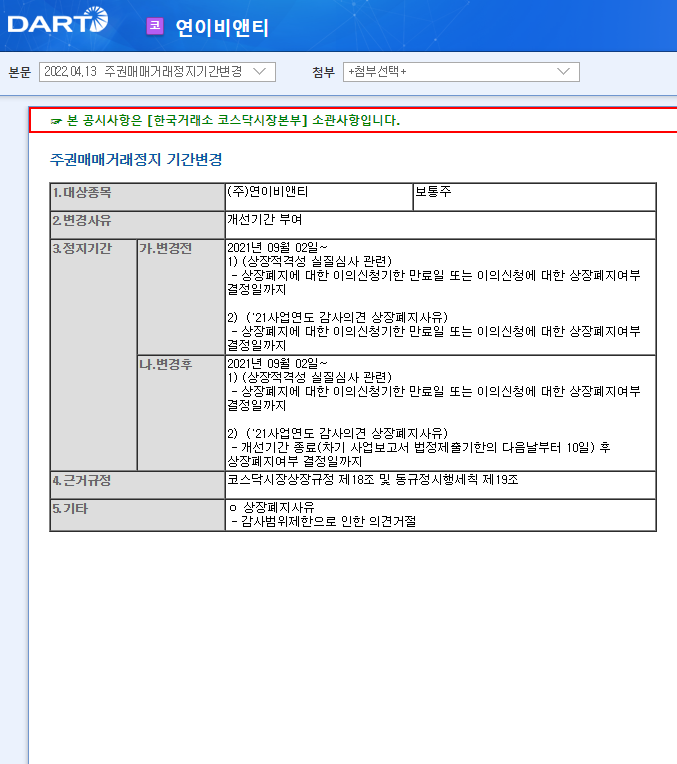Click the green hand pointer icon in notice
The height and width of the screenshot is (764, 677).
point(56,121)
